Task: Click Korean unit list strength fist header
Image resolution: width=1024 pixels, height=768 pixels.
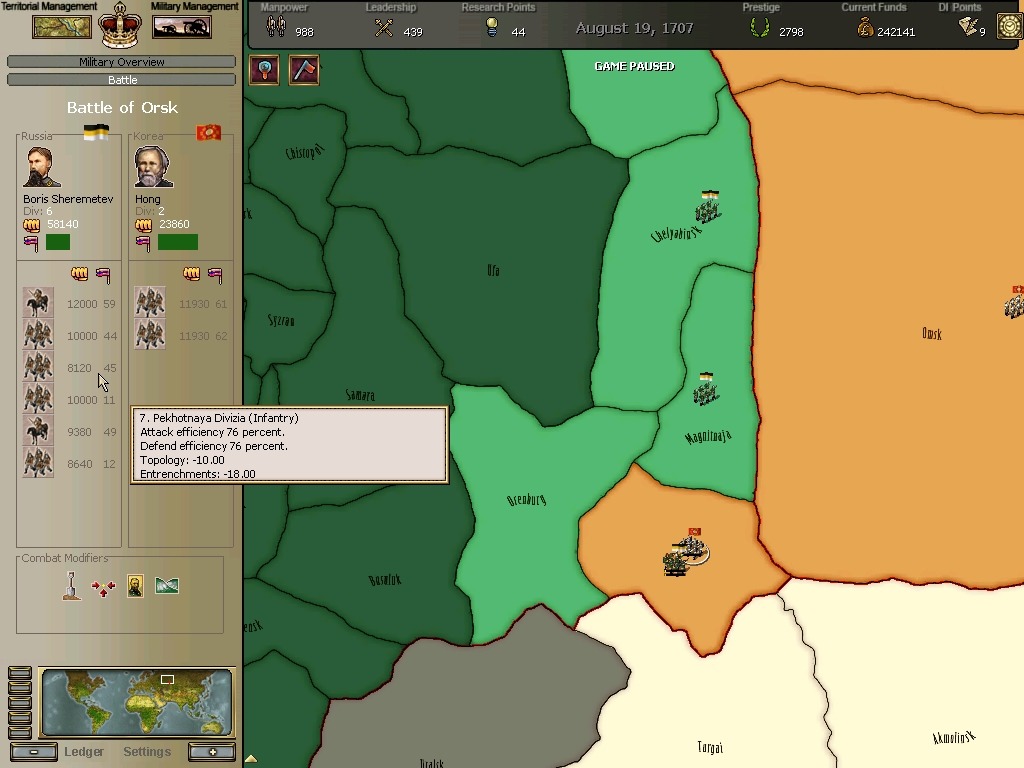Action: click(191, 274)
